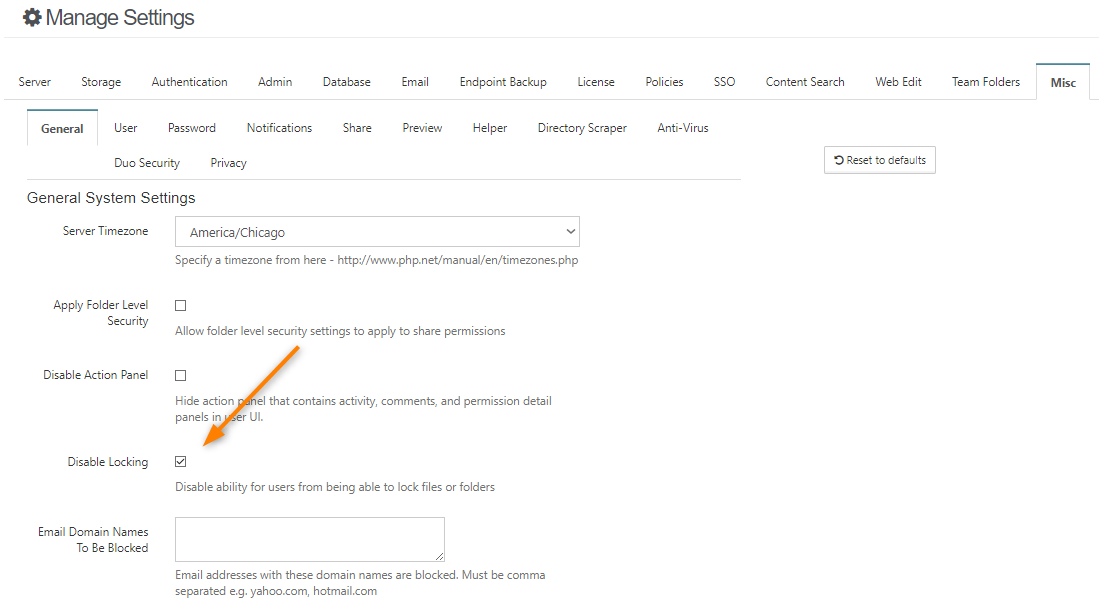Viewport: 1099px width, 610px height.
Task: Switch to the License tab
Action: pyautogui.click(x=596, y=82)
